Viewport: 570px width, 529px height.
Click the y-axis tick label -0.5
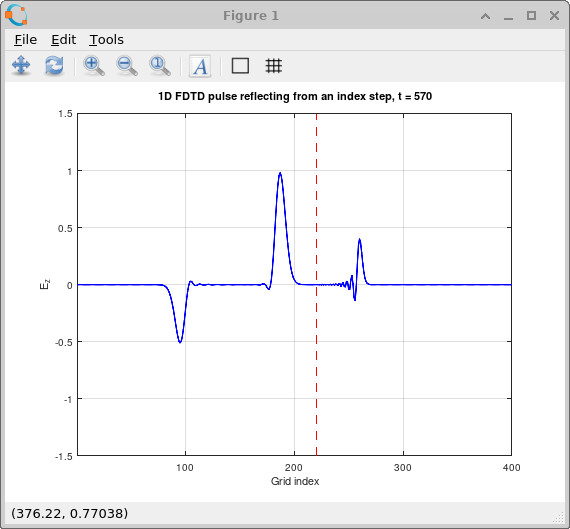coord(64,342)
